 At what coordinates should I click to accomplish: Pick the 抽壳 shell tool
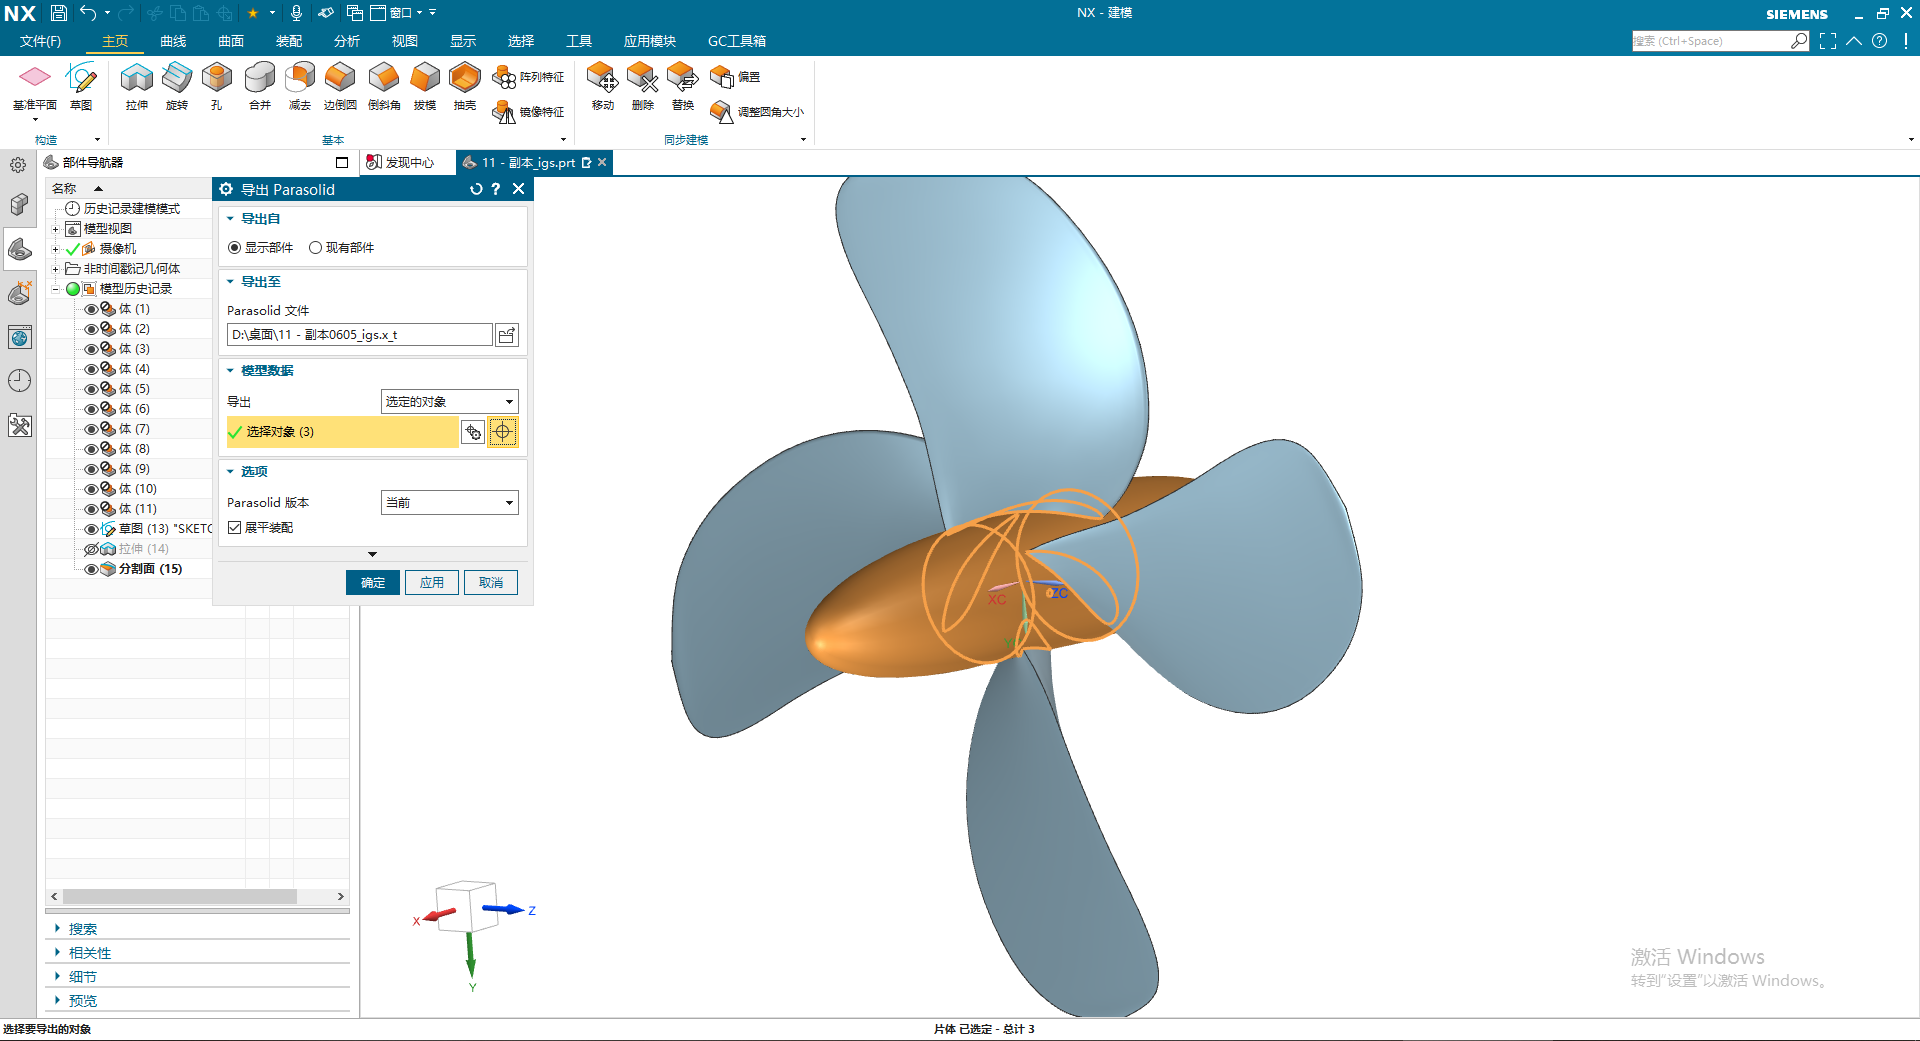(x=465, y=87)
